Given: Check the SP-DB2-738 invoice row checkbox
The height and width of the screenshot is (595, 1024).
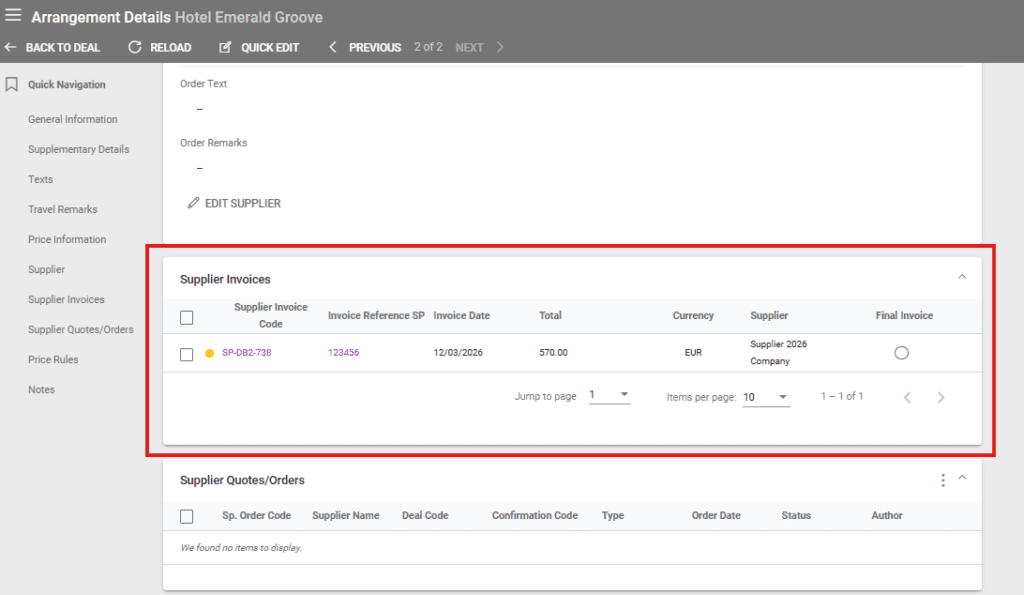Looking at the screenshot, I should coord(186,353).
